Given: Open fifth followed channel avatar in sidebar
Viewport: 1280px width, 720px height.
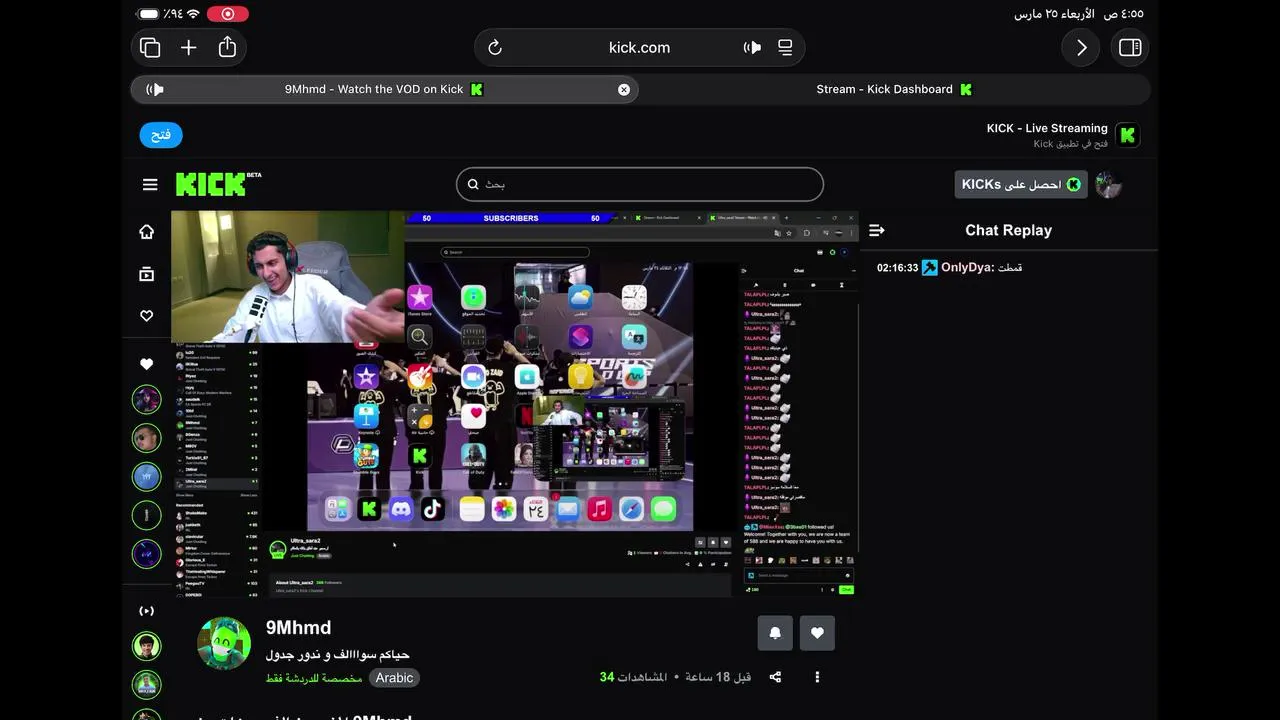Looking at the screenshot, I should [147, 554].
